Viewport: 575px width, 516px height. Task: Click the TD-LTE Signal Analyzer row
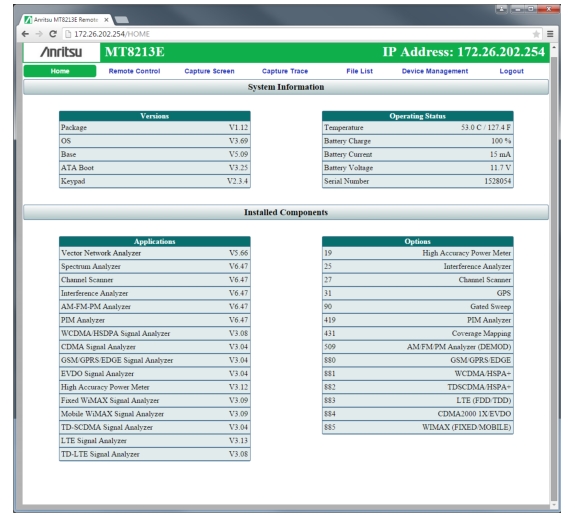(x=155, y=454)
